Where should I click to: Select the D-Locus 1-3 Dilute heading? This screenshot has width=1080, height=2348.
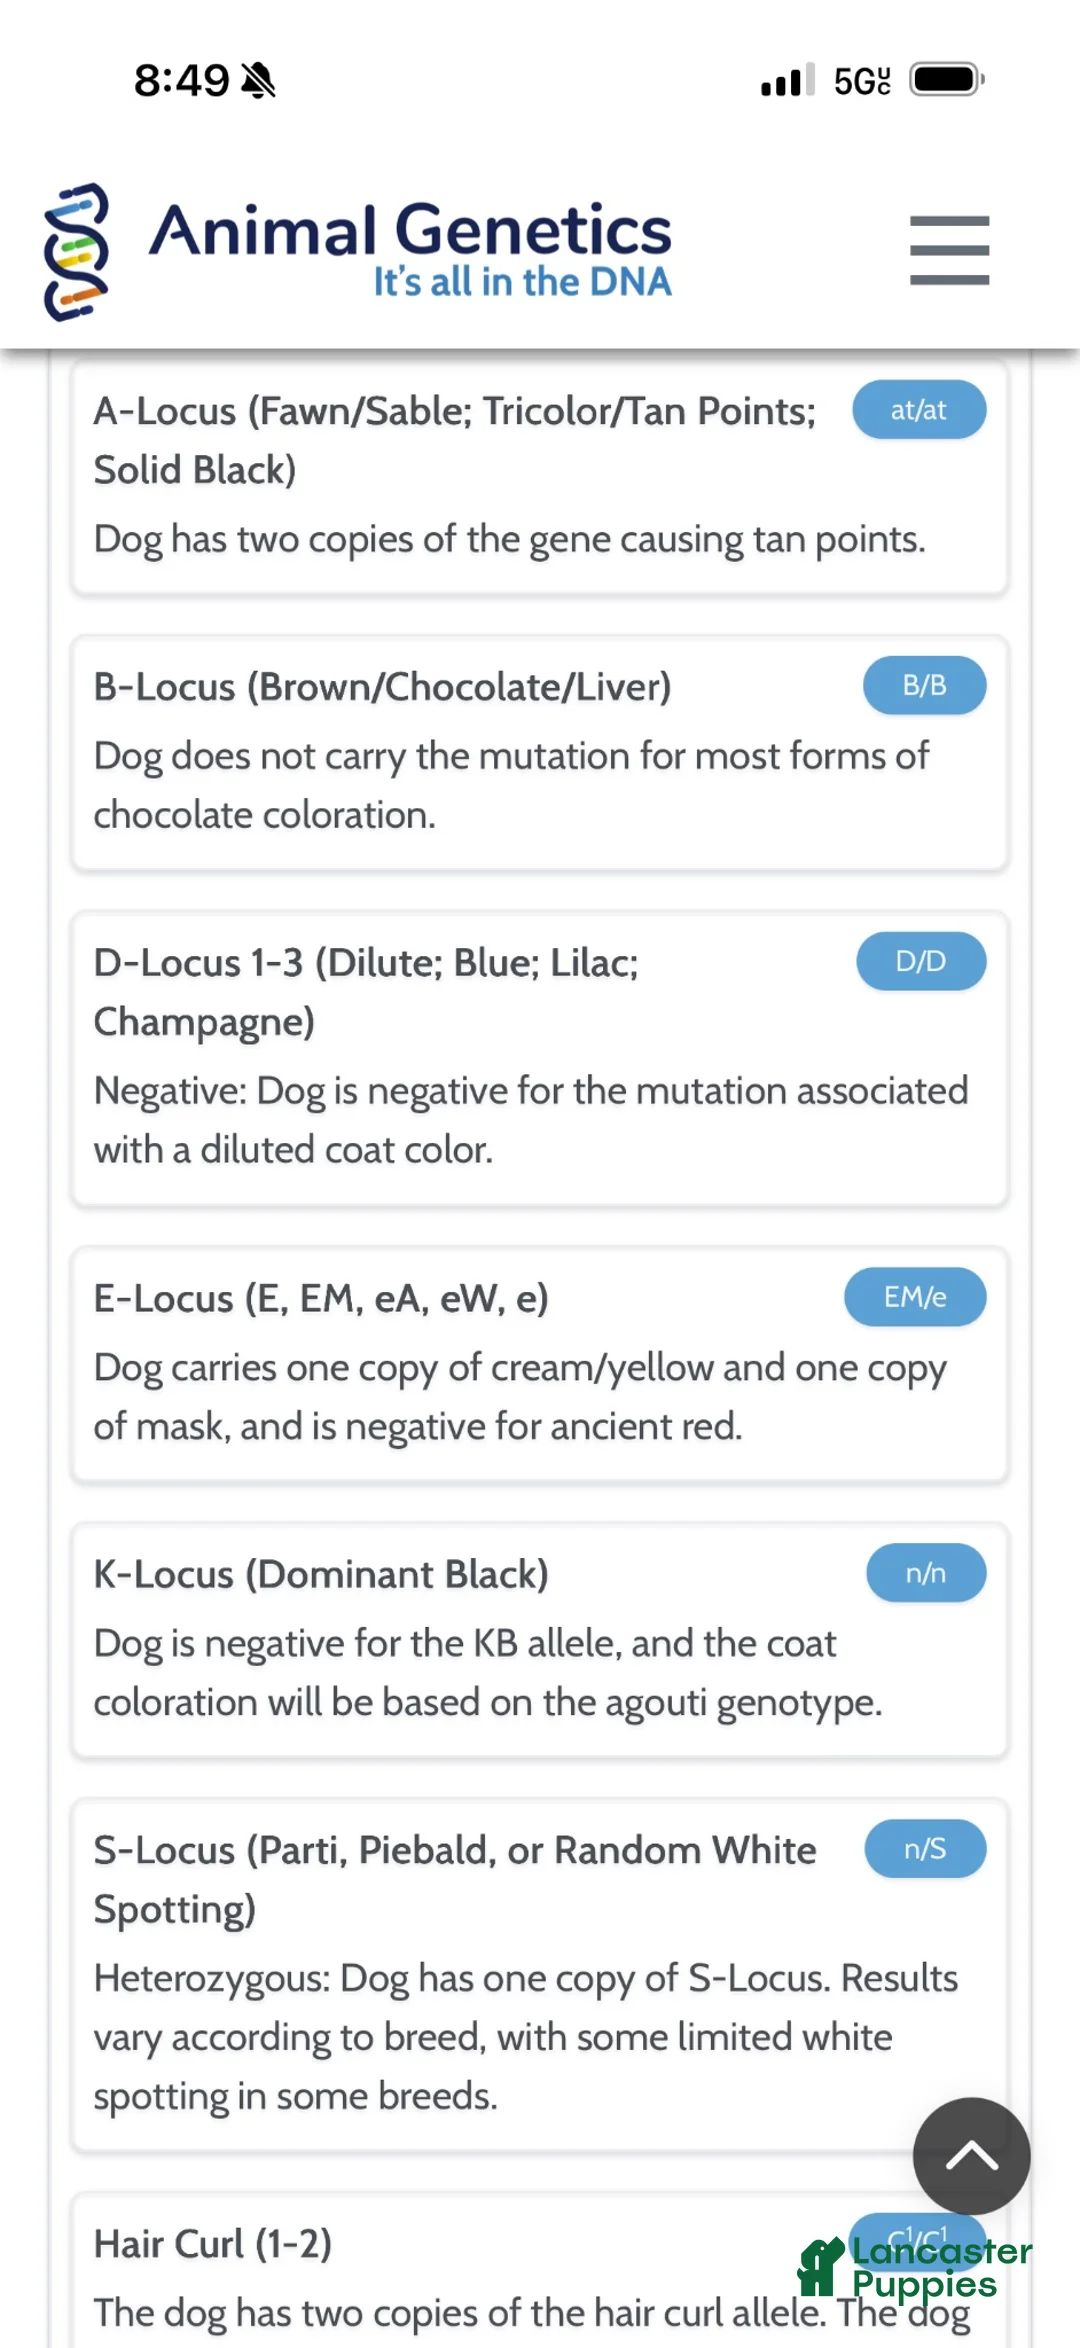pos(366,993)
